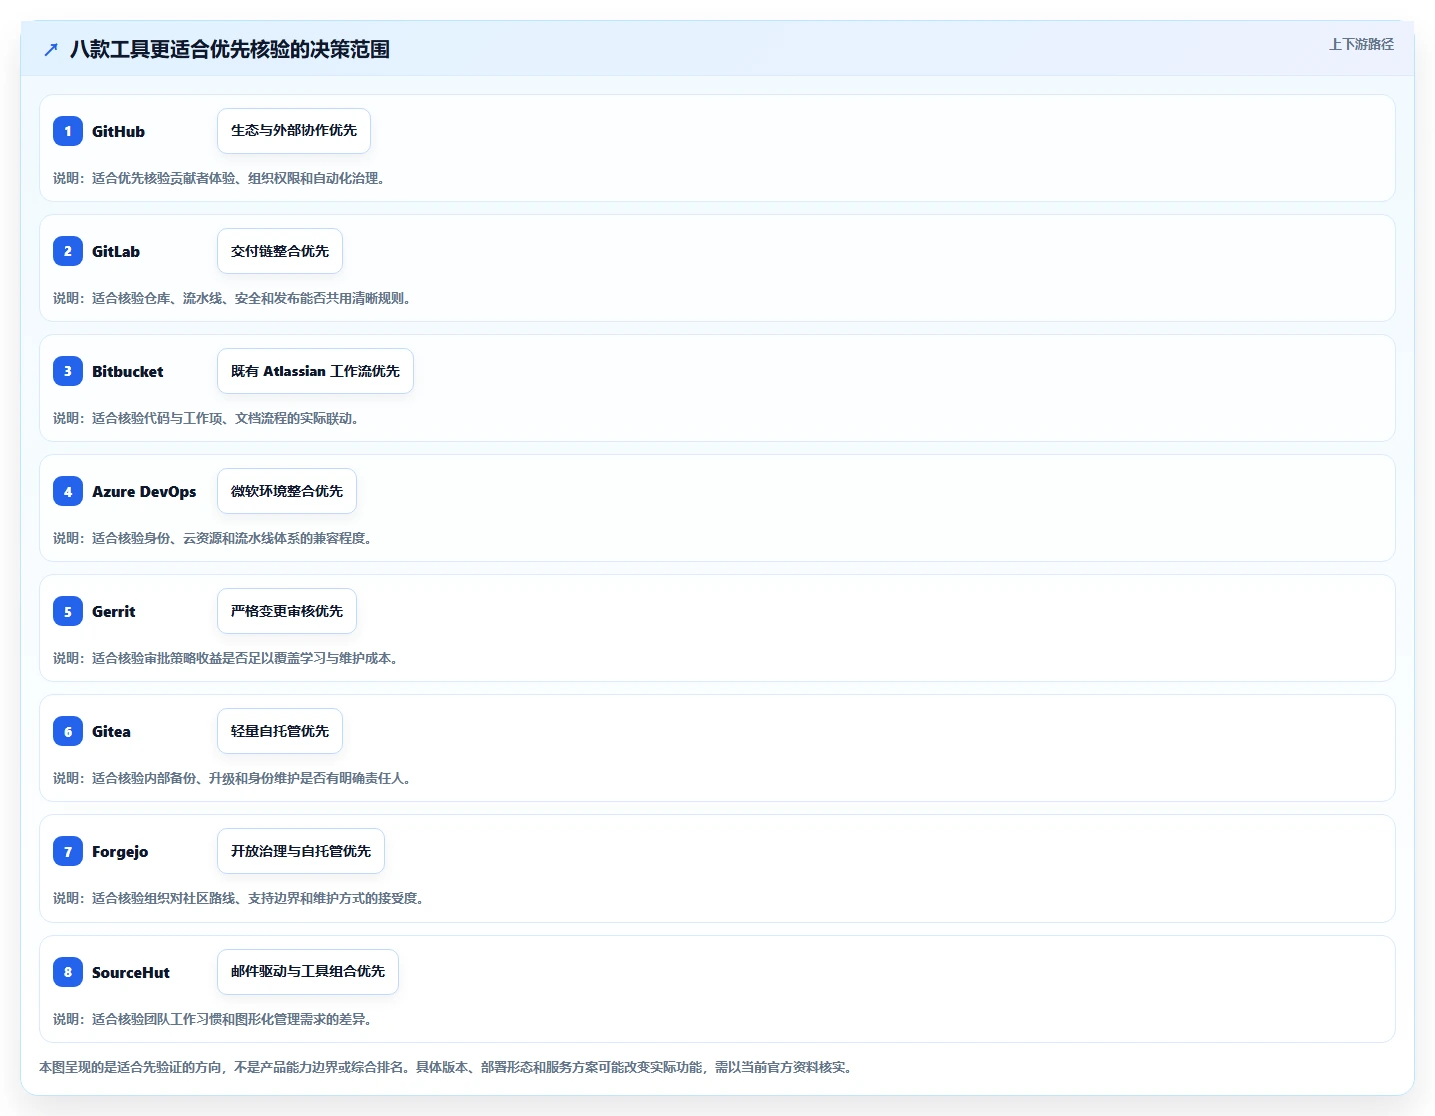Click Azure DevOps note about 身份、云资源
The height and width of the screenshot is (1116, 1435).
(x=213, y=538)
